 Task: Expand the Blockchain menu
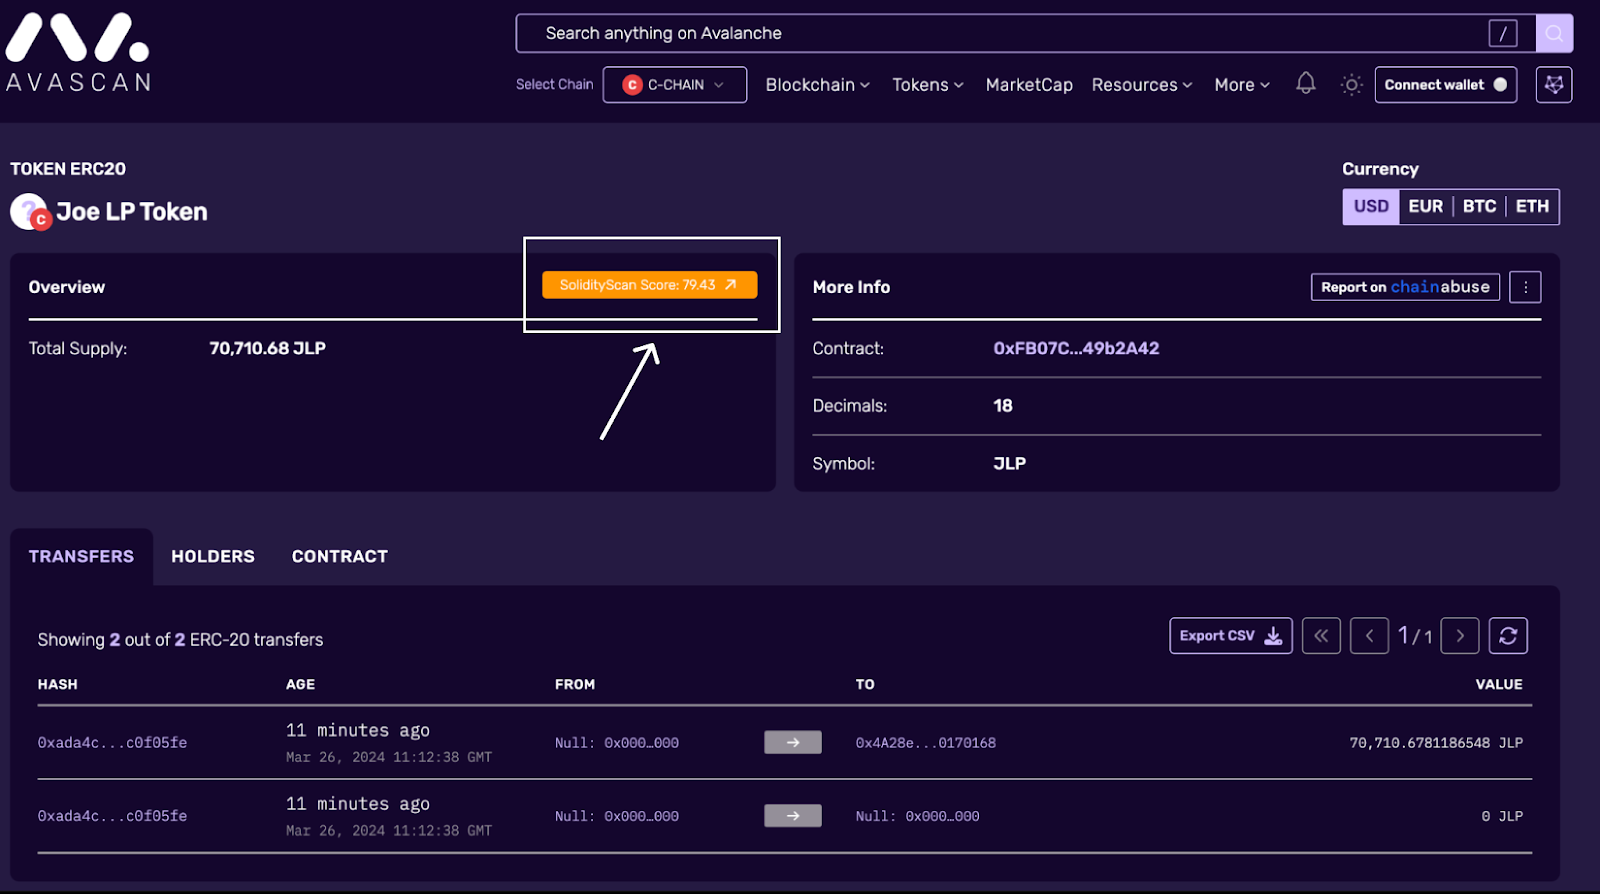(x=818, y=85)
